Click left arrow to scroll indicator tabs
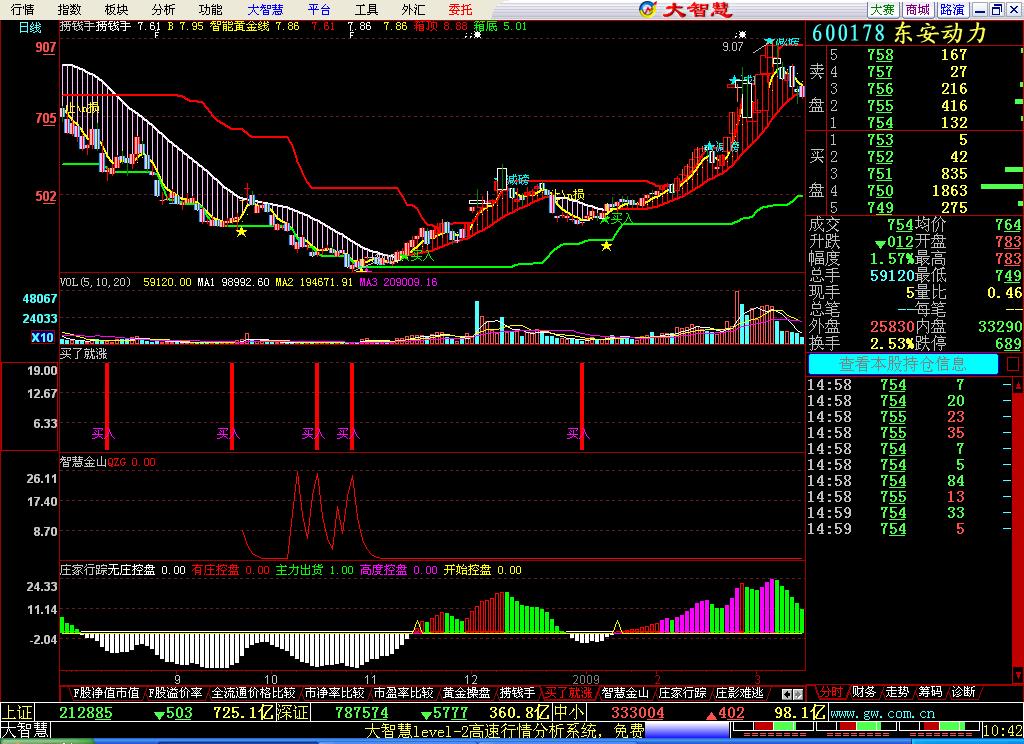The image size is (1024, 744). point(787,694)
